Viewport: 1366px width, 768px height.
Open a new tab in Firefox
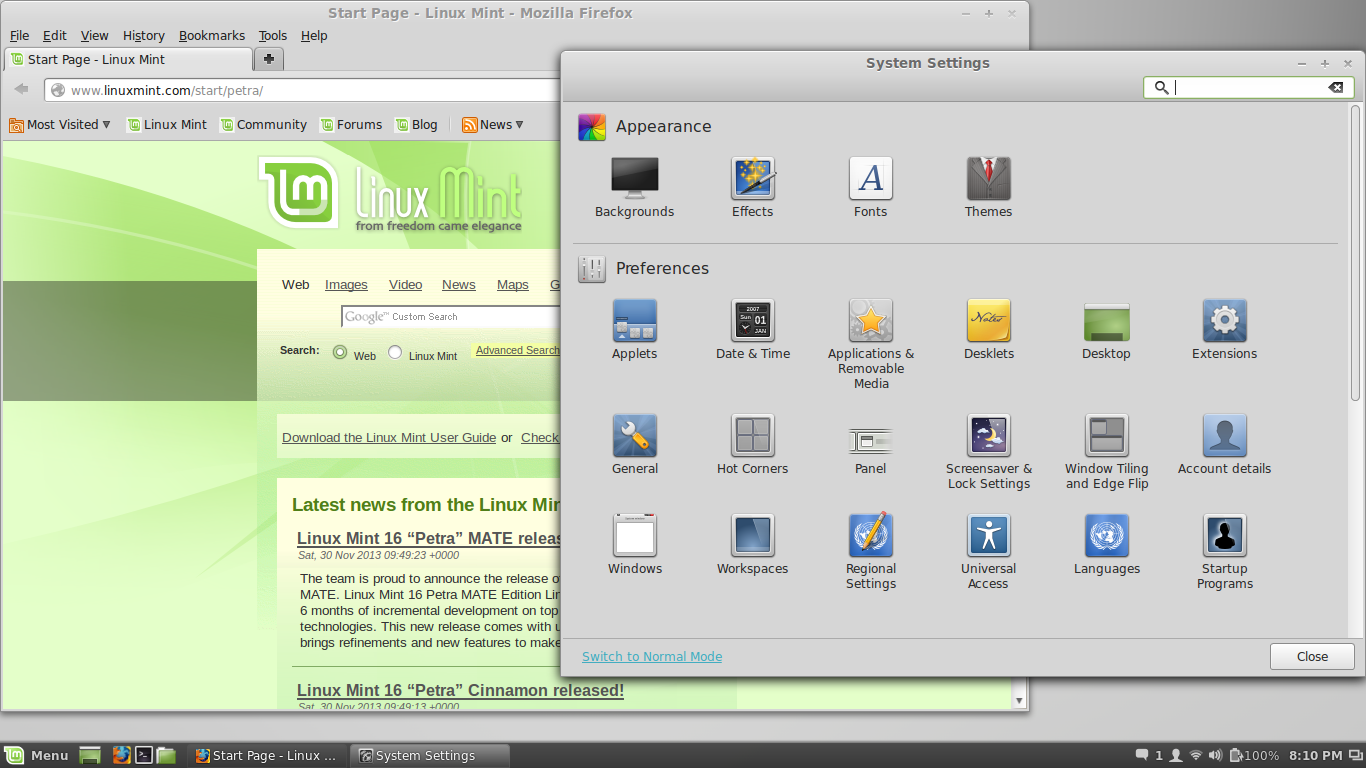tap(269, 60)
